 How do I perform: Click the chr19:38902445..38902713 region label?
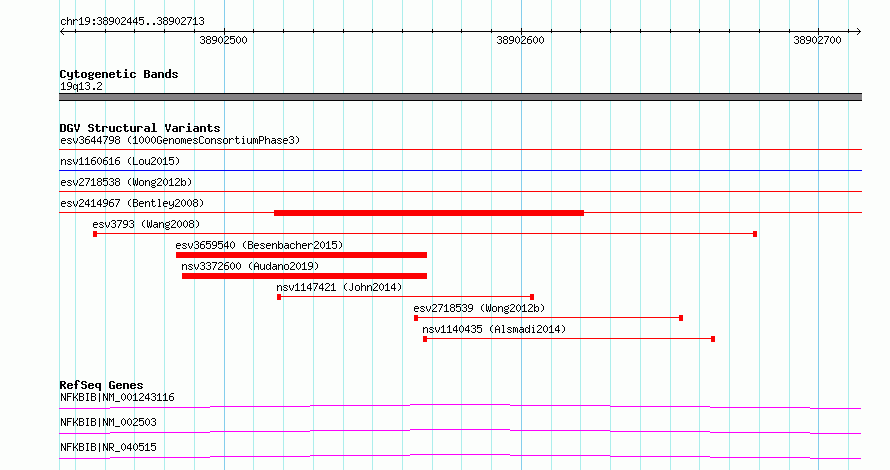(x=132, y=22)
